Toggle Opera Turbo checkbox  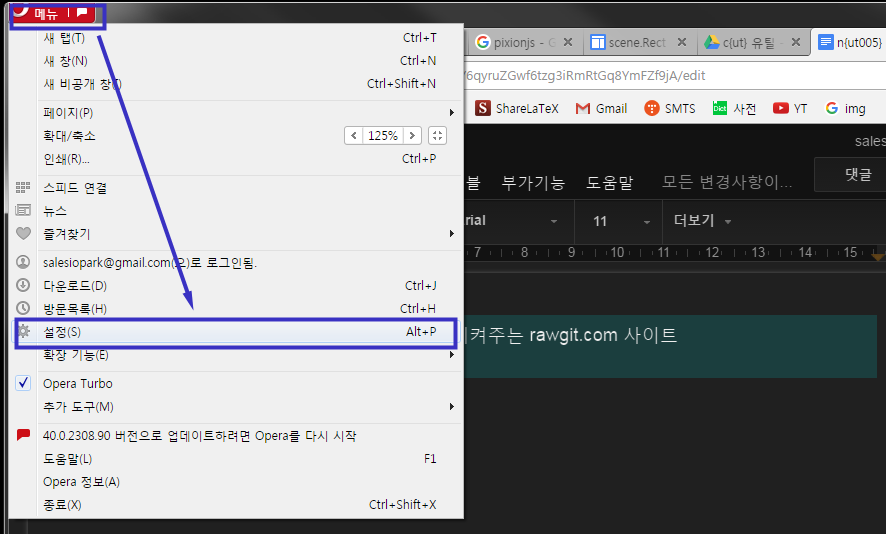click(23, 383)
